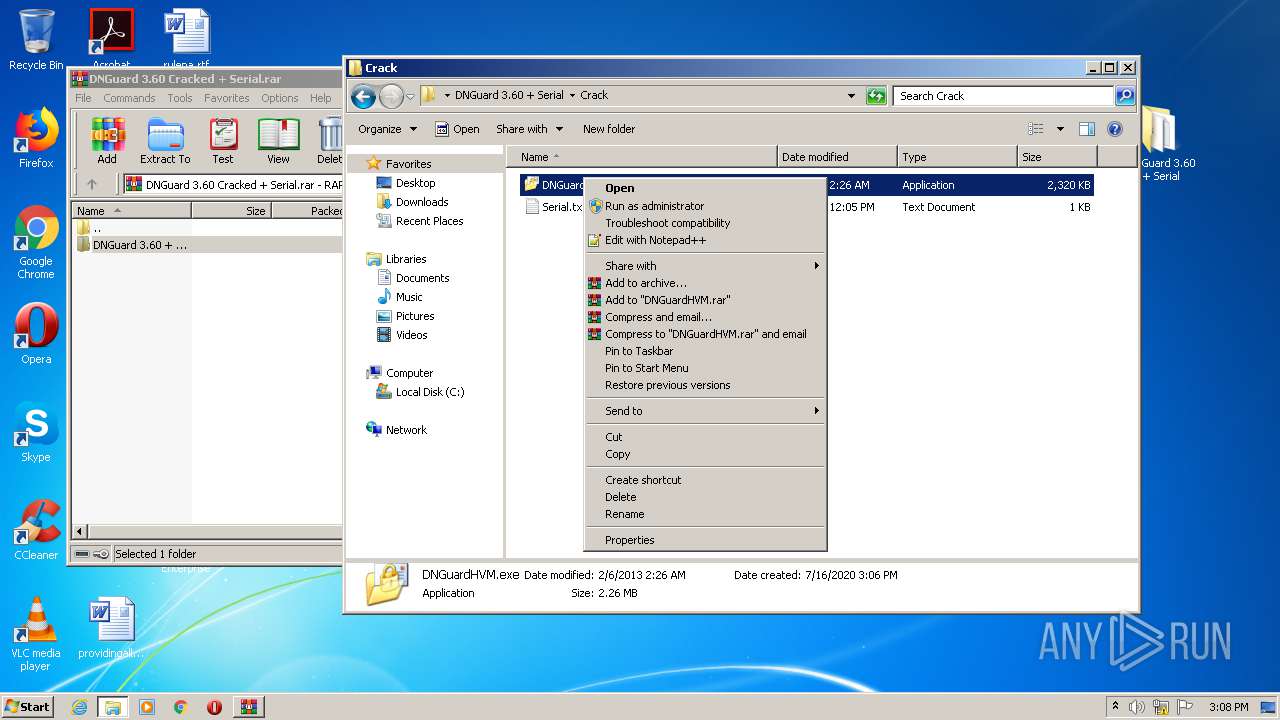Select the Skype desktop icon
The width and height of the screenshot is (1280, 720).
tap(36, 432)
